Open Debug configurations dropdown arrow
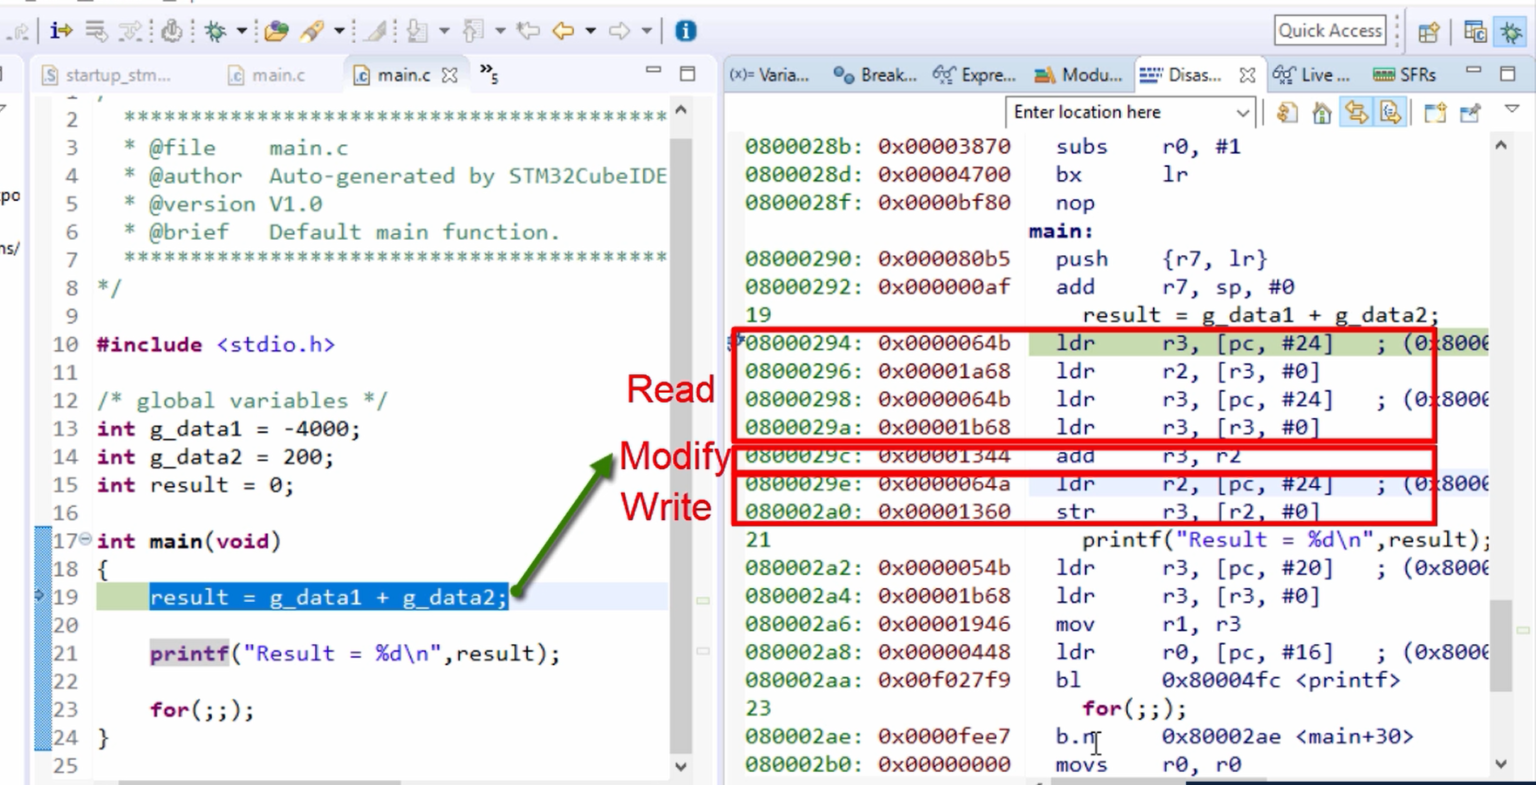1536x785 pixels. click(x=241, y=31)
